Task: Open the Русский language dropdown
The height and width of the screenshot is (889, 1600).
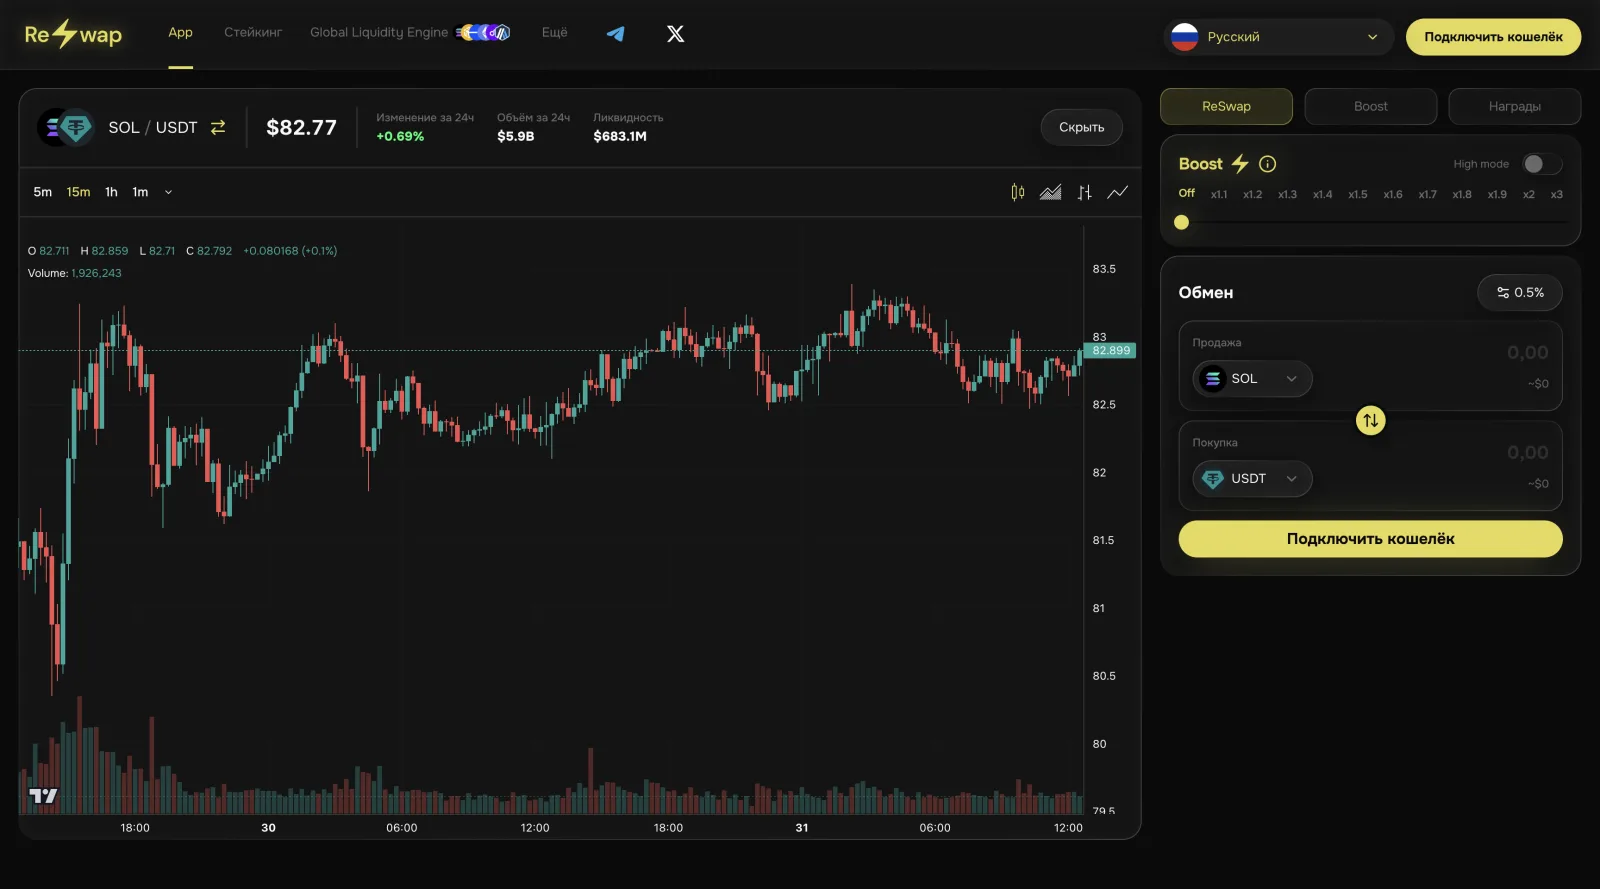Action: [1278, 37]
